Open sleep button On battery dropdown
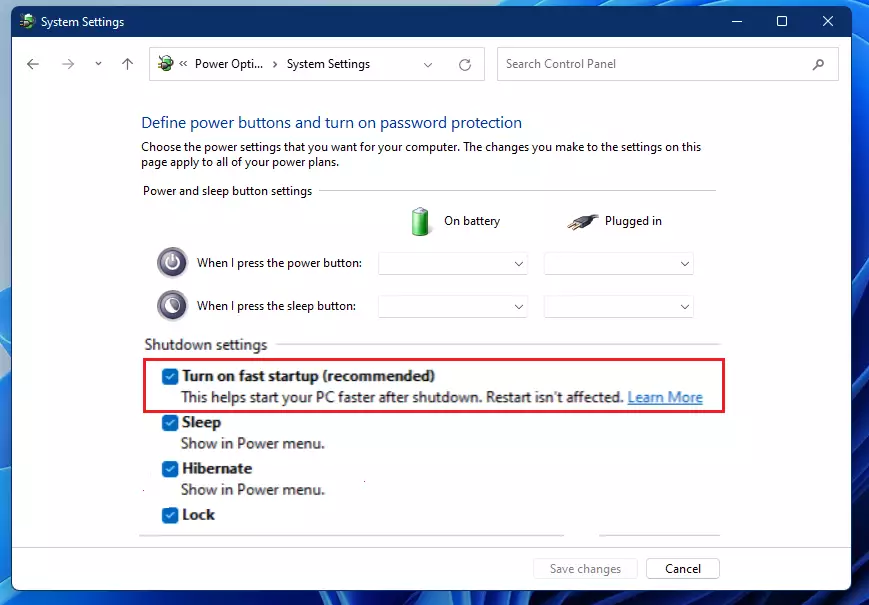 (453, 306)
